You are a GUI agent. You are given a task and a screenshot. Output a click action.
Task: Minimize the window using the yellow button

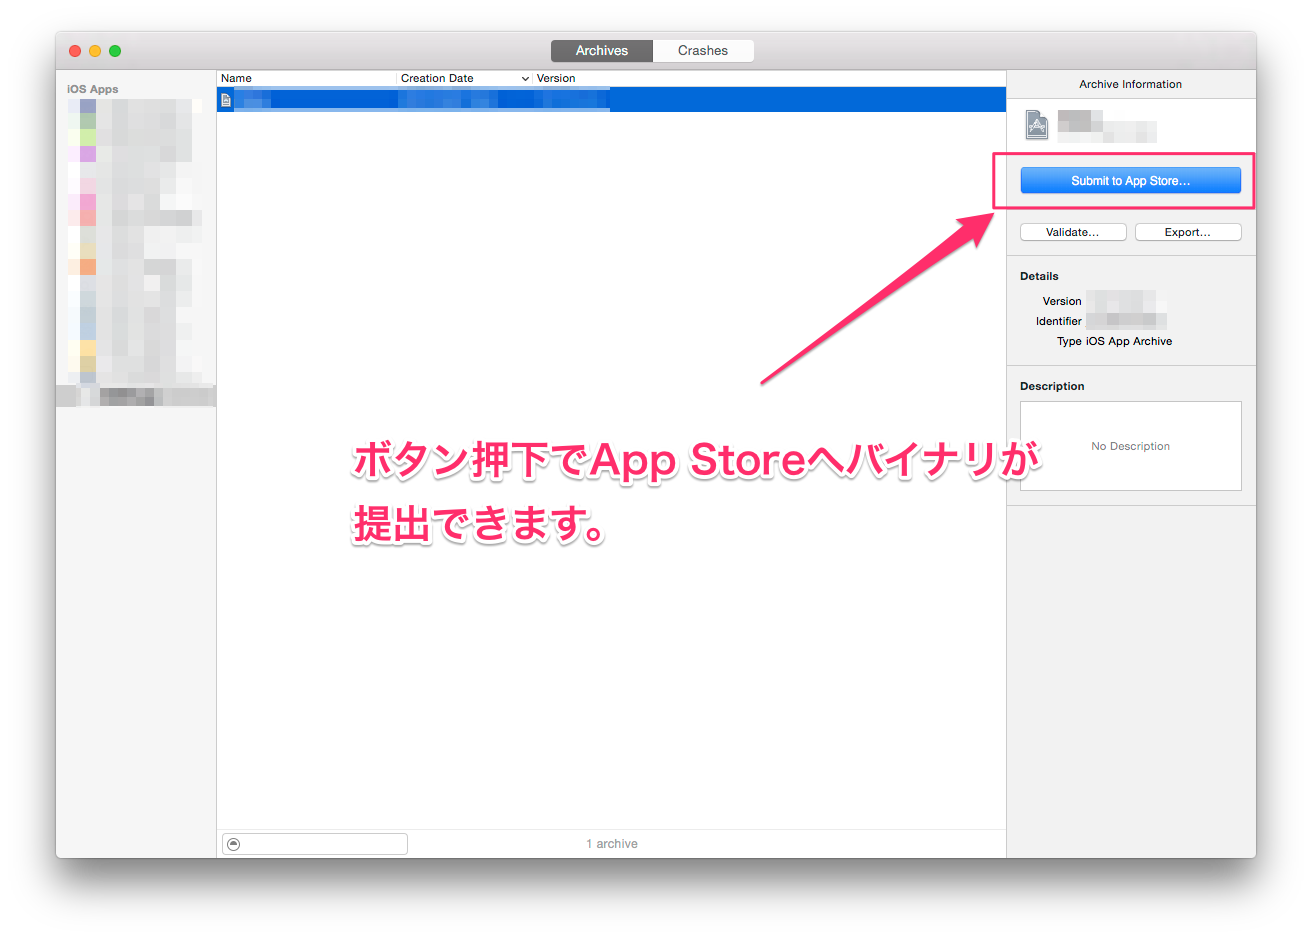95,51
